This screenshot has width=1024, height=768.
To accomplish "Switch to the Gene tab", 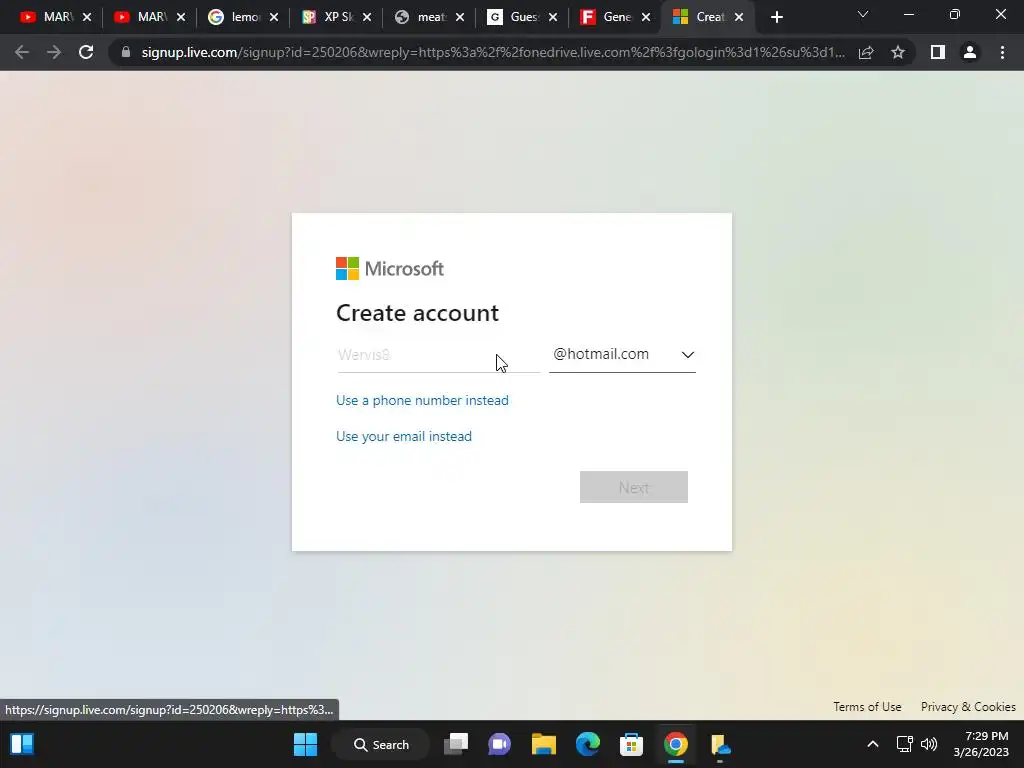I will 607,17.
